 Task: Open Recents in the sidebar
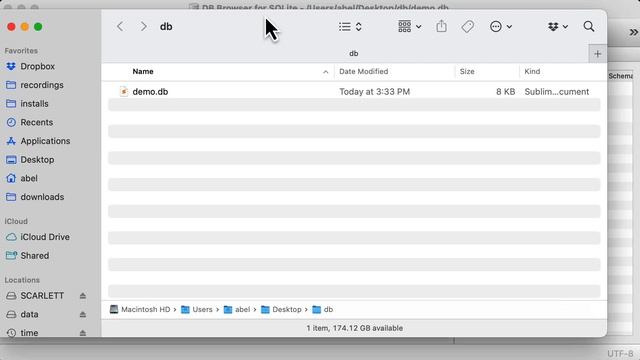coord(37,122)
